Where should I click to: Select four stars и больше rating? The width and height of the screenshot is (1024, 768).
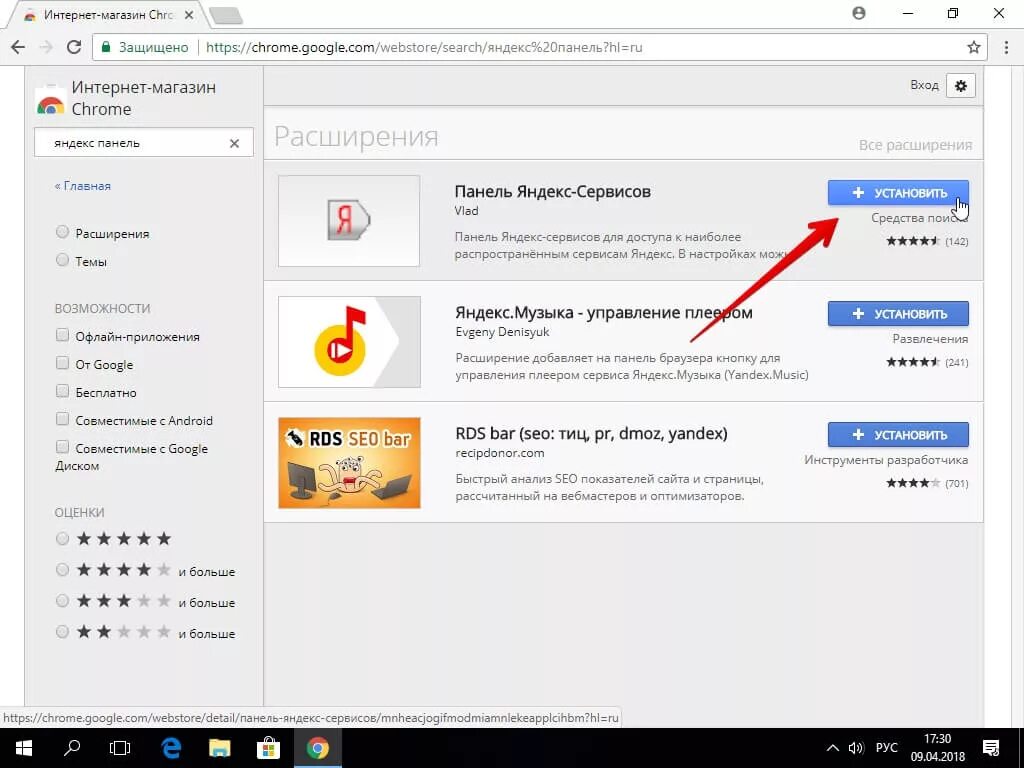pyautogui.click(x=62, y=569)
